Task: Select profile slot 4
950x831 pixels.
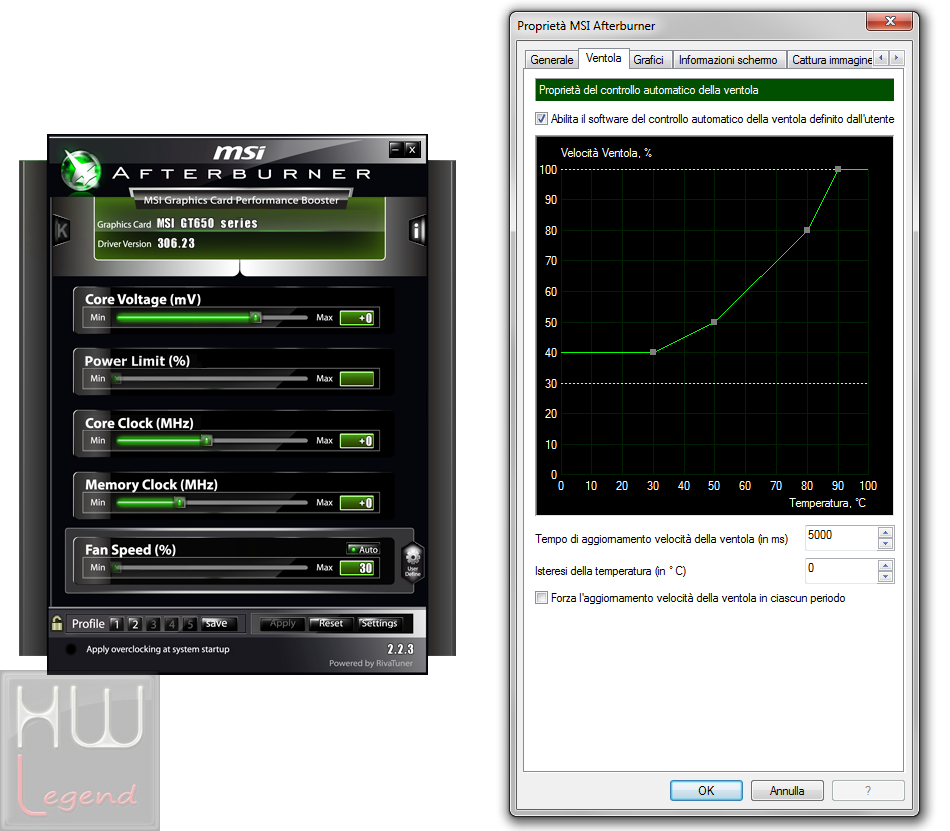Action: [x=172, y=624]
